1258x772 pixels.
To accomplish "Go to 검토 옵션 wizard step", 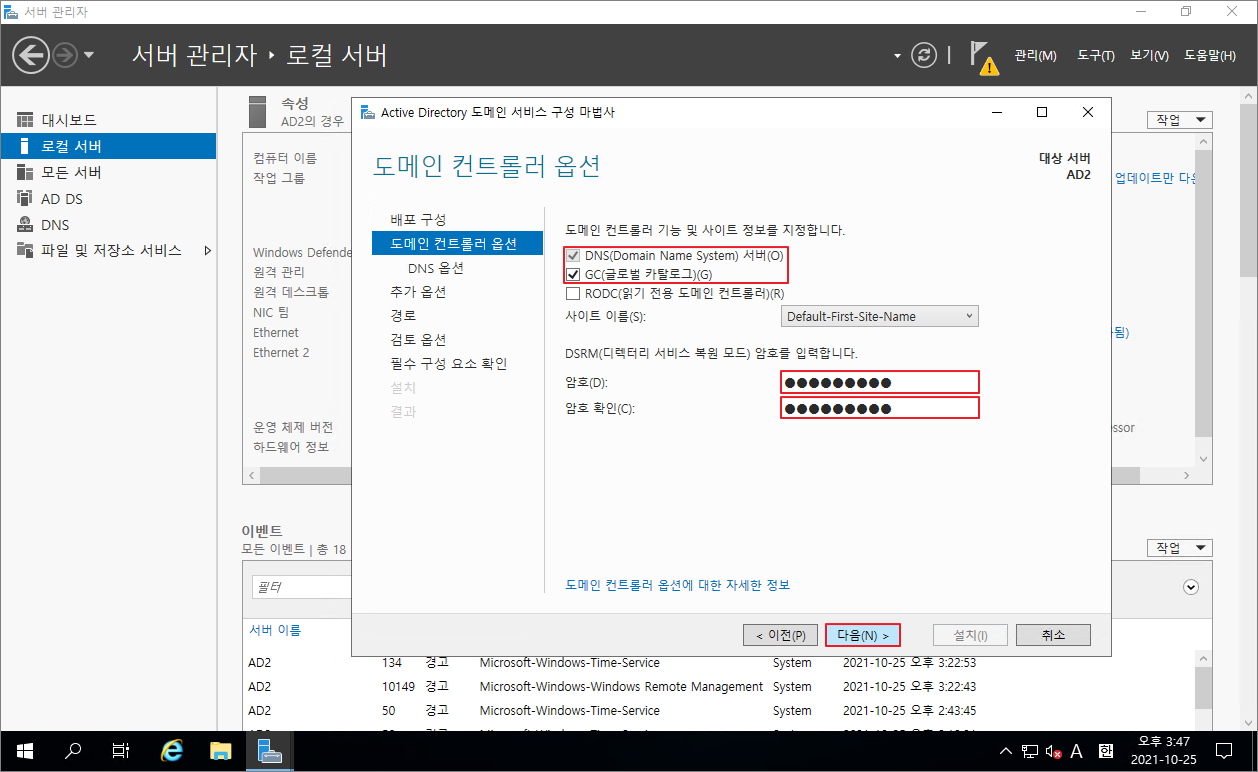I will [x=418, y=340].
